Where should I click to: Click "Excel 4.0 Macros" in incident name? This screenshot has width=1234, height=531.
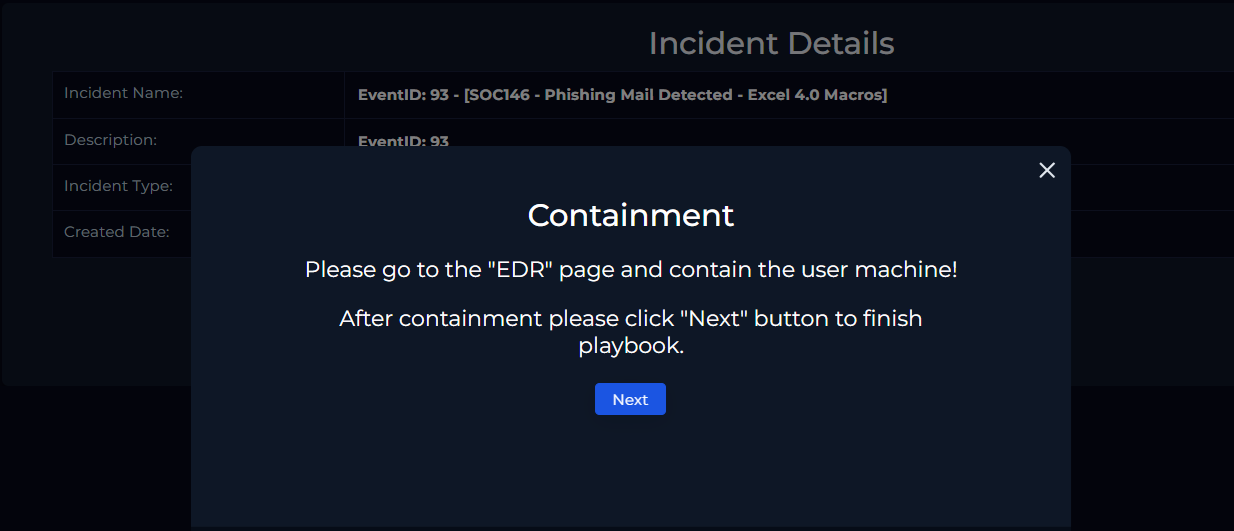[815, 95]
